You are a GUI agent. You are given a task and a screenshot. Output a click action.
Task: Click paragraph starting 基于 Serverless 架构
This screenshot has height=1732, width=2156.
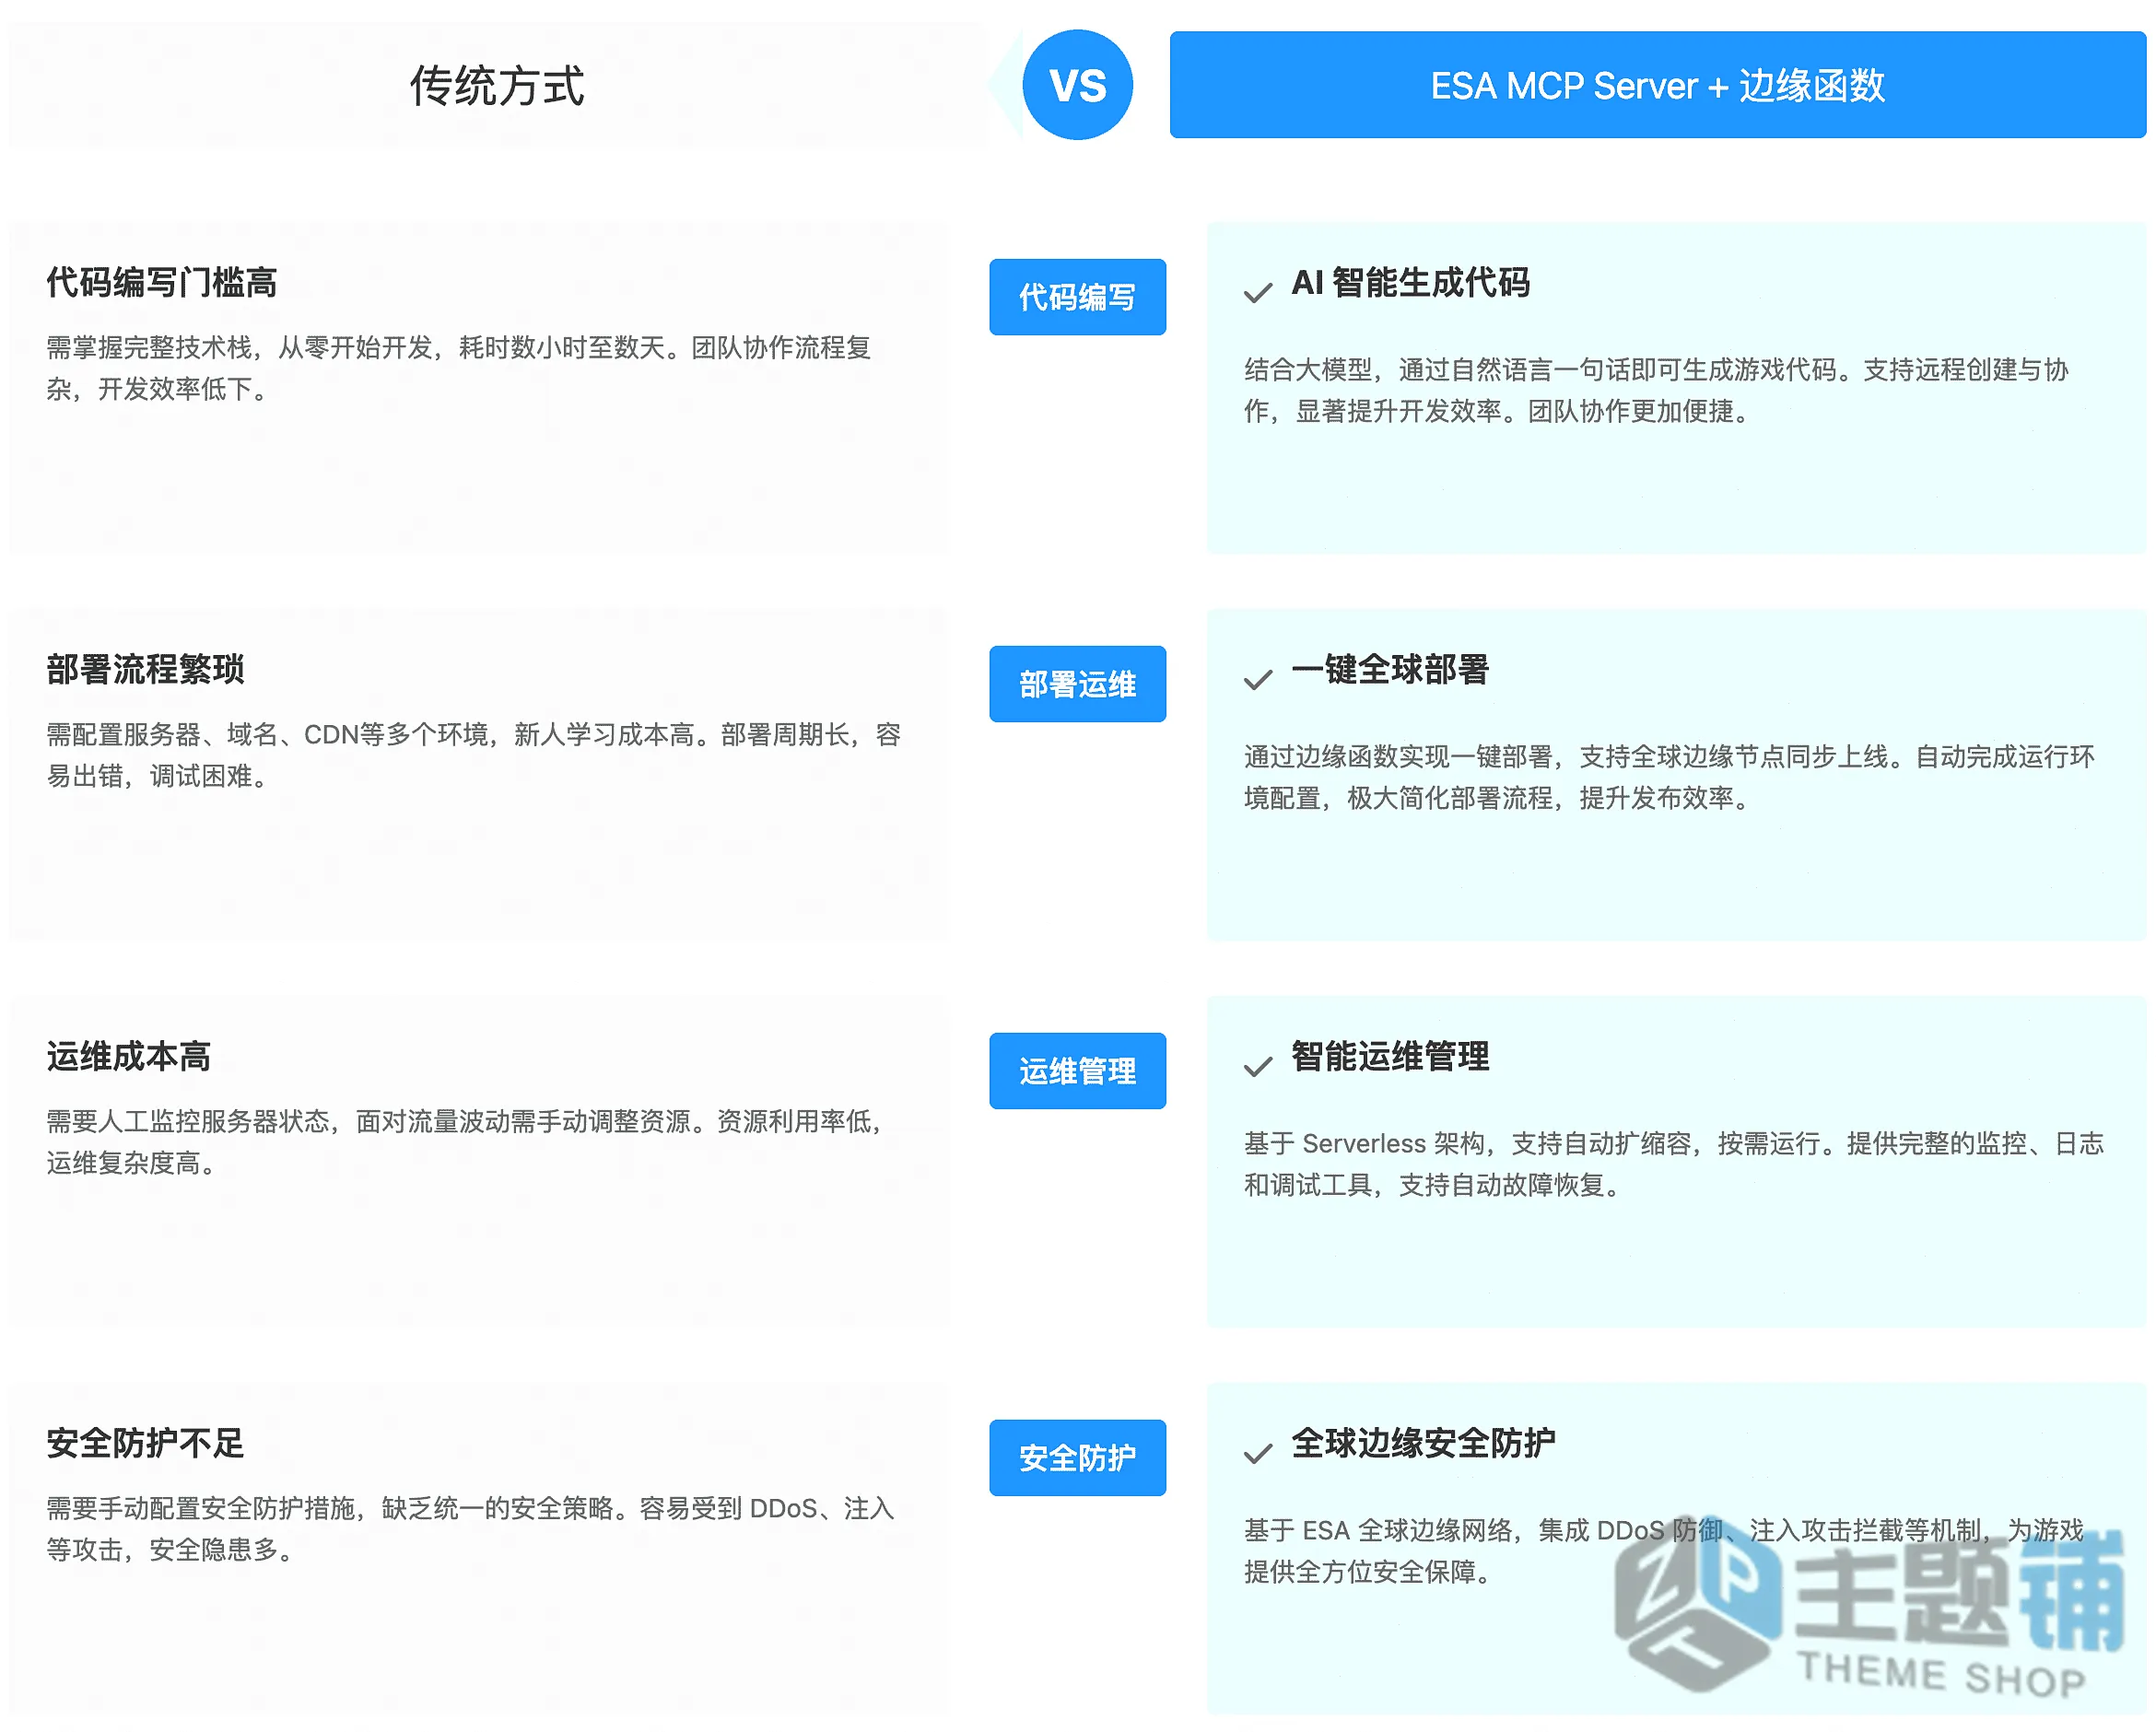click(x=1673, y=1164)
